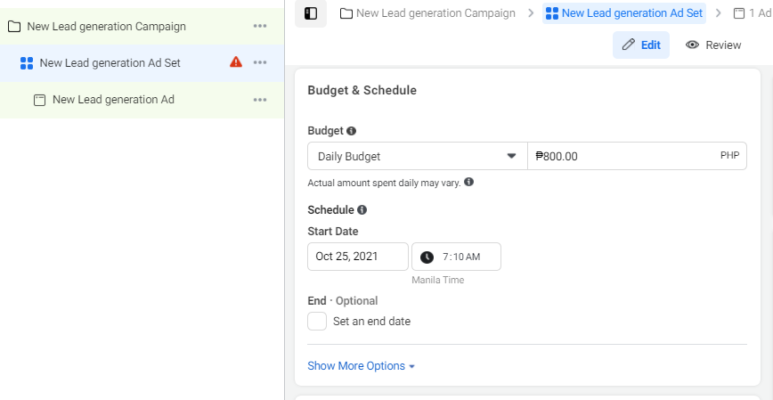Open more options for New Lead generation Campaign
This screenshot has width=773, height=400.
pyautogui.click(x=260, y=26)
